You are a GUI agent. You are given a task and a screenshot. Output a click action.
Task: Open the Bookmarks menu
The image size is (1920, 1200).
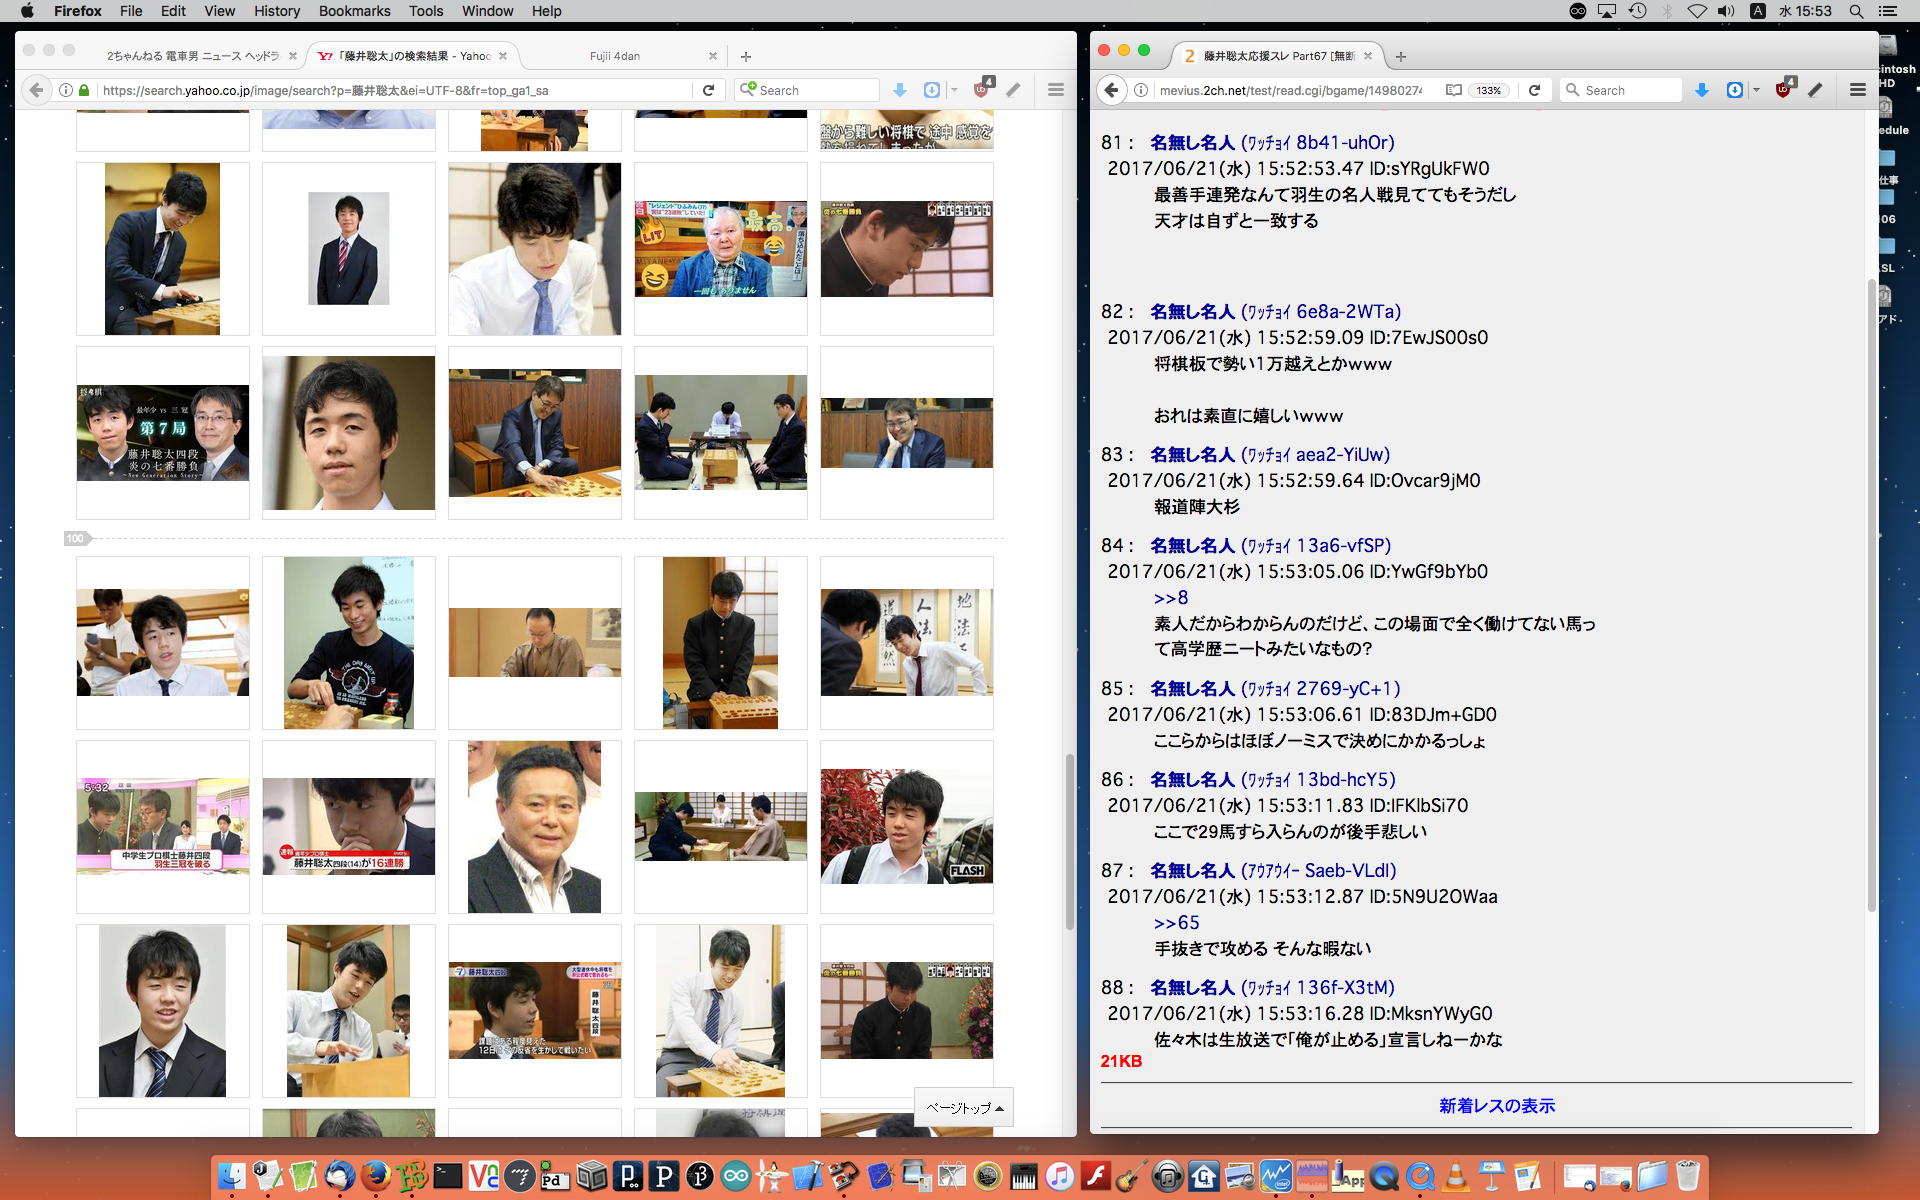(x=354, y=11)
